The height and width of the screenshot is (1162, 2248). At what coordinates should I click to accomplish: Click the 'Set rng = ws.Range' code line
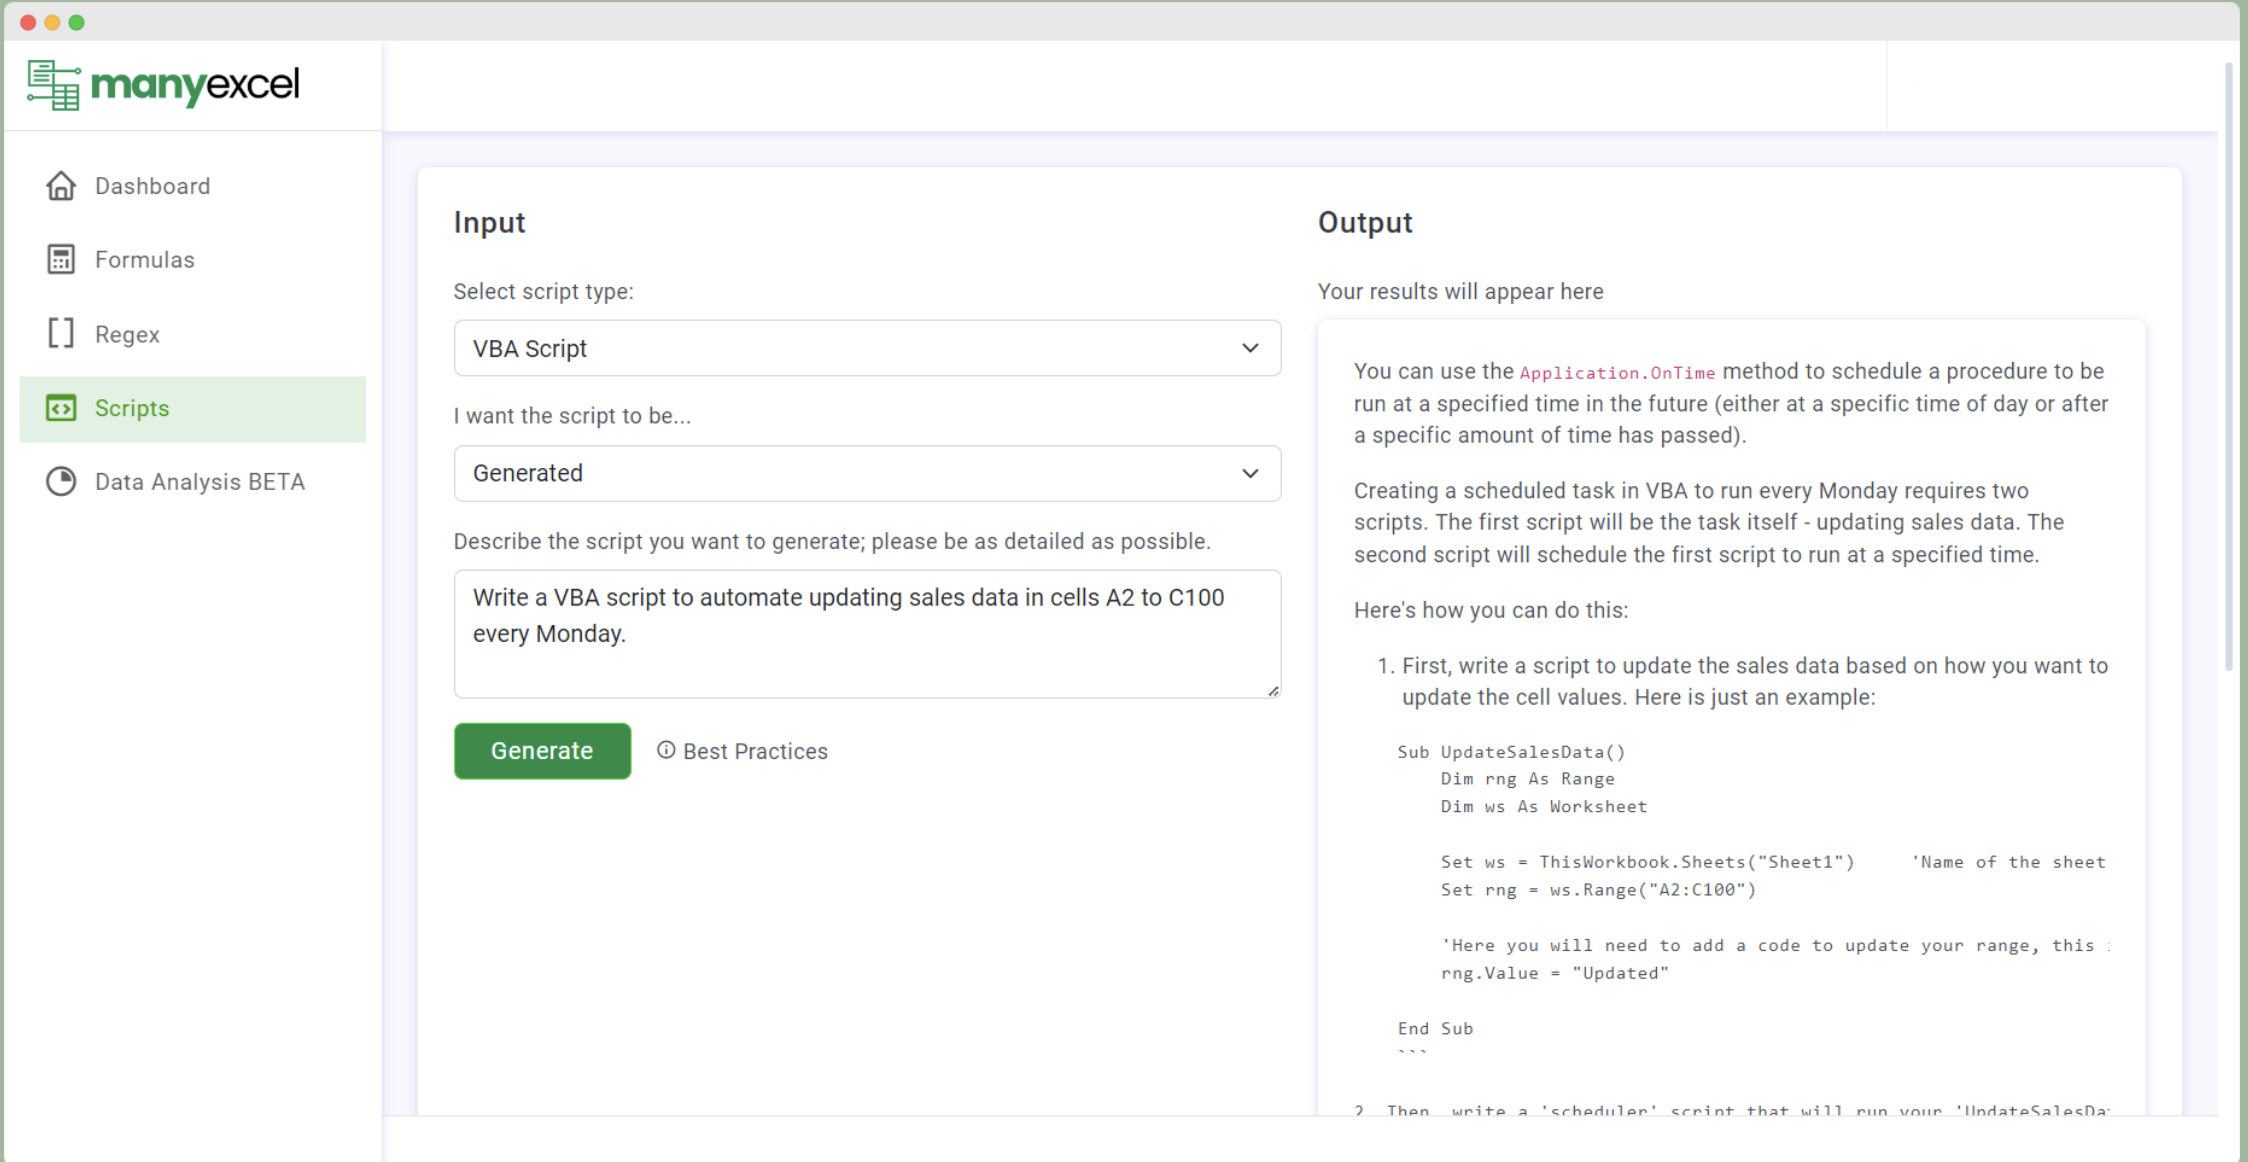click(1598, 890)
